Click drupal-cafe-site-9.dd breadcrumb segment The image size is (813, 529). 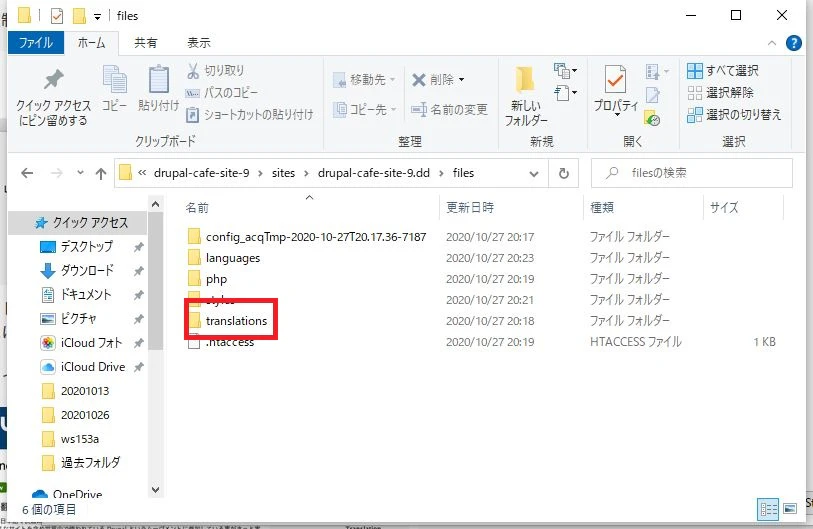(x=374, y=173)
